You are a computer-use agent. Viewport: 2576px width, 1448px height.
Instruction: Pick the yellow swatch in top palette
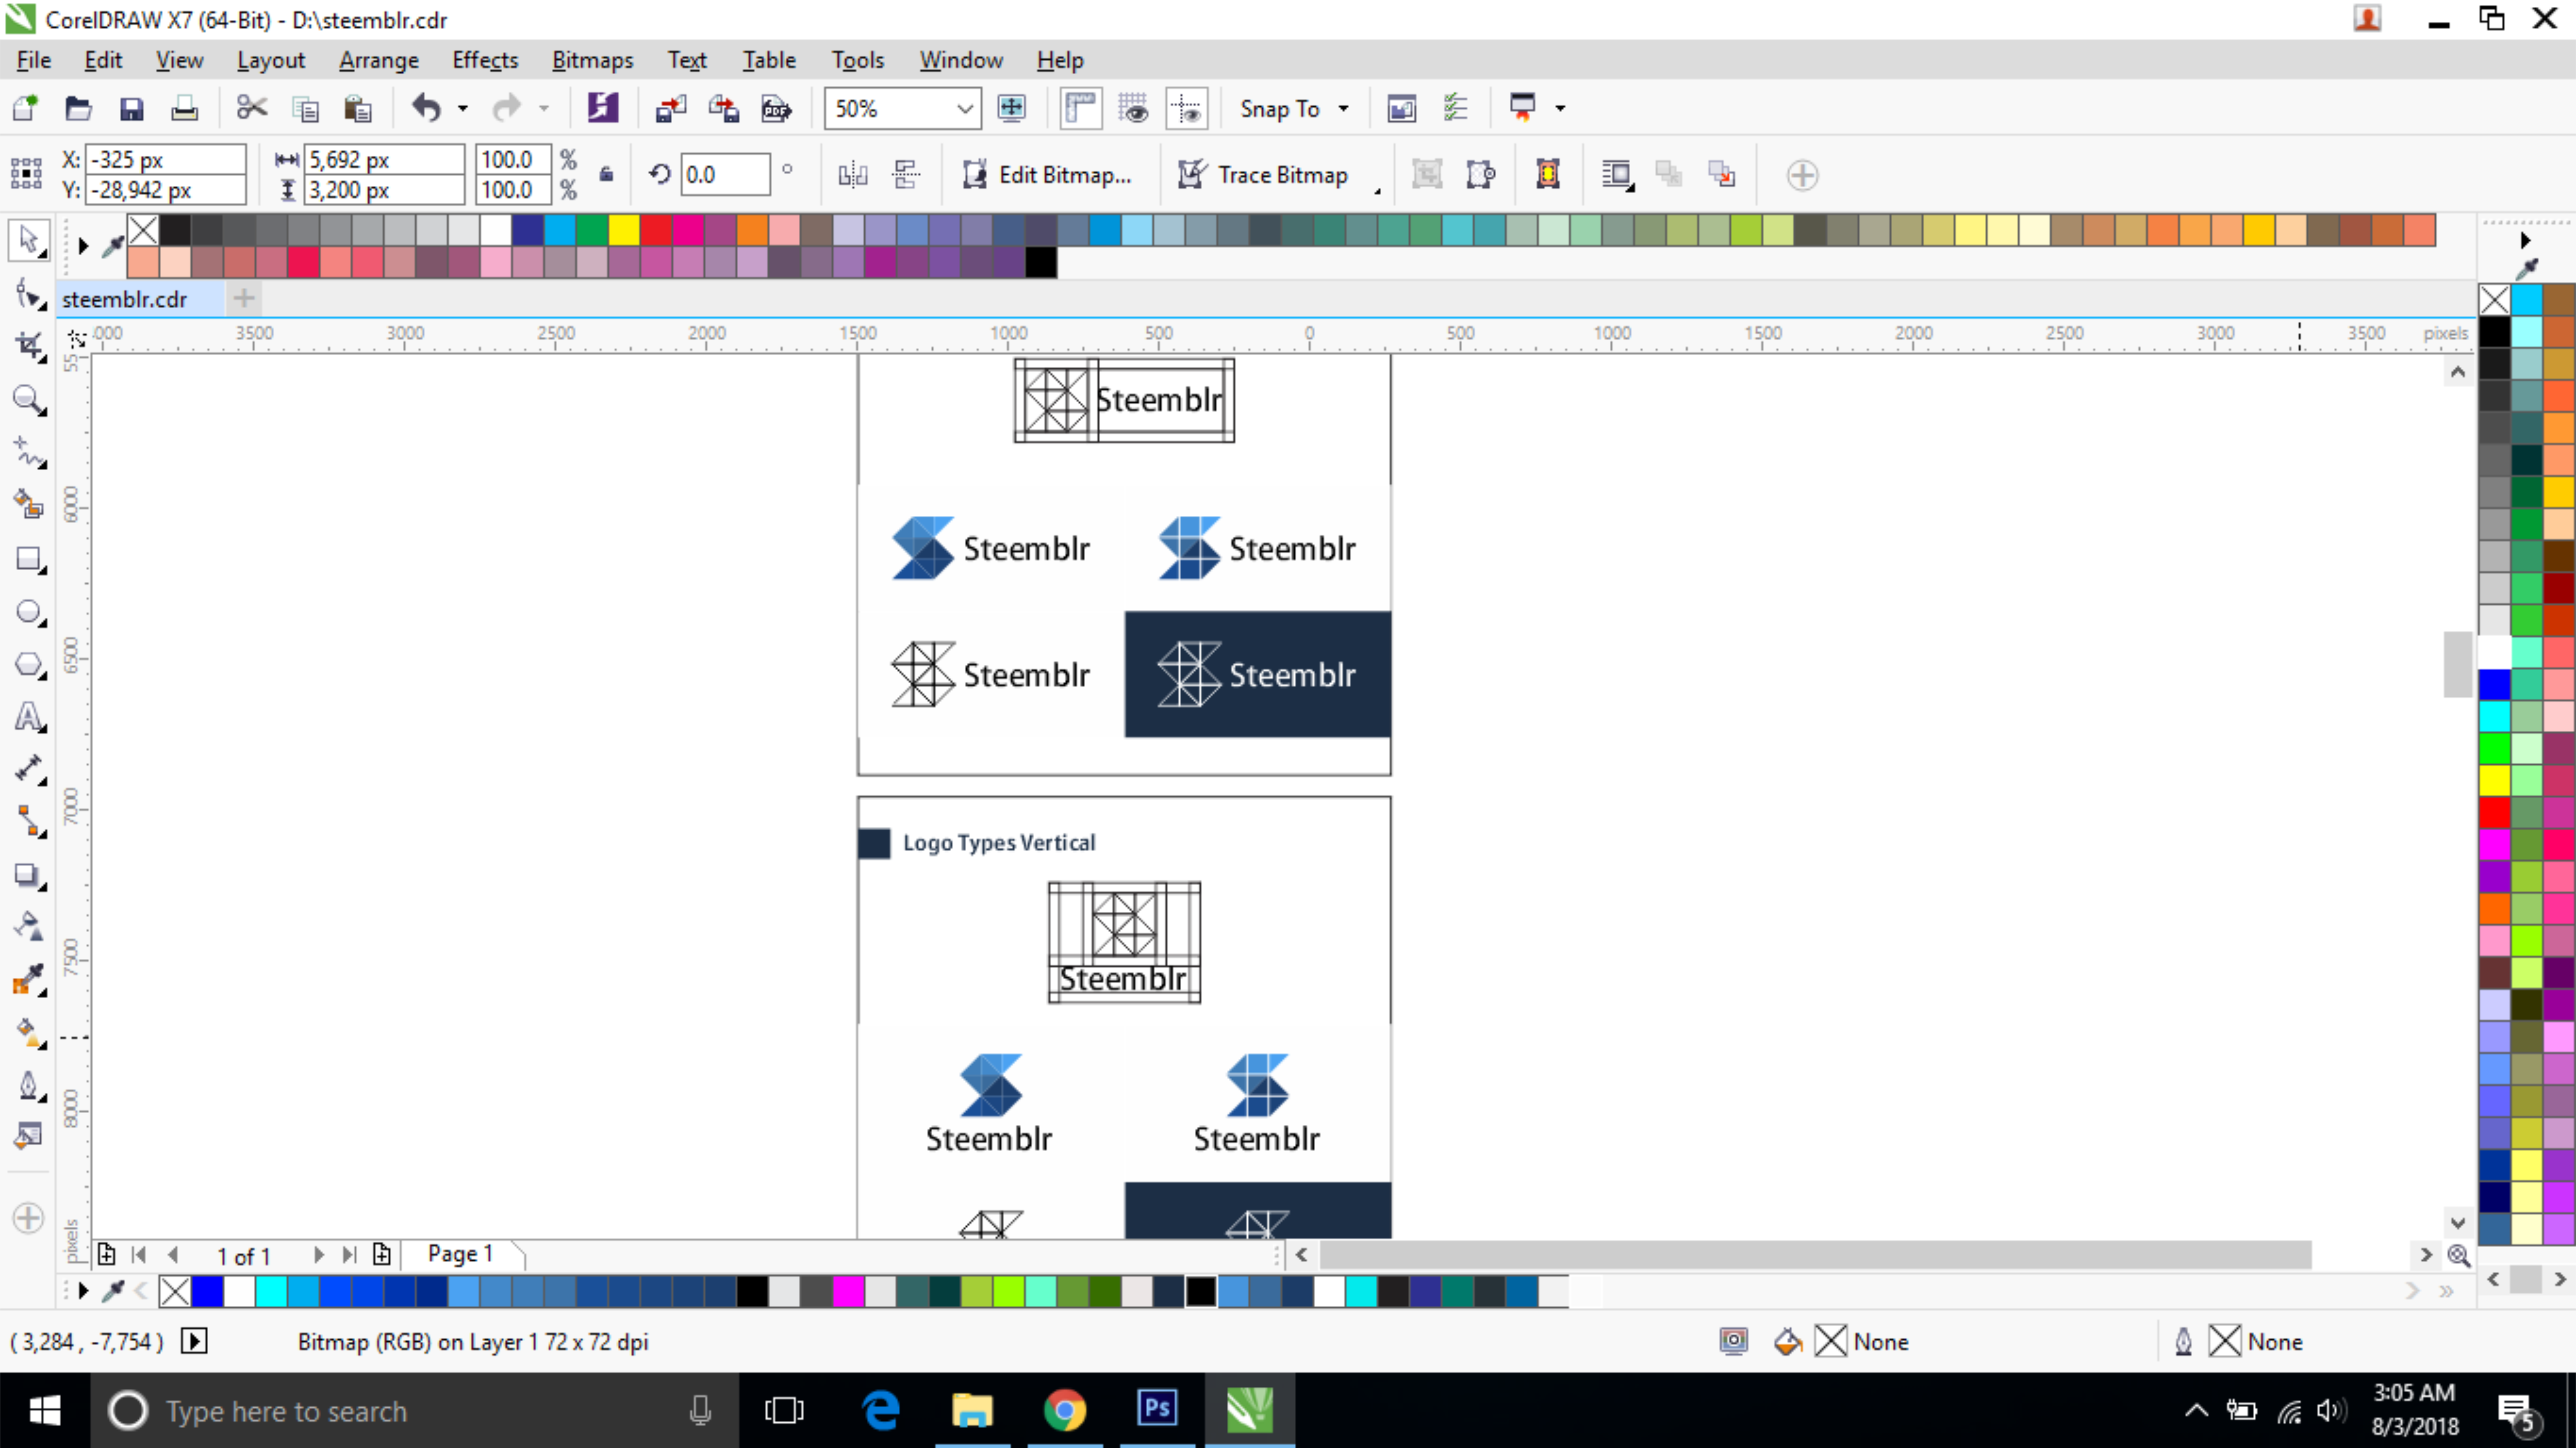point(624,230)
